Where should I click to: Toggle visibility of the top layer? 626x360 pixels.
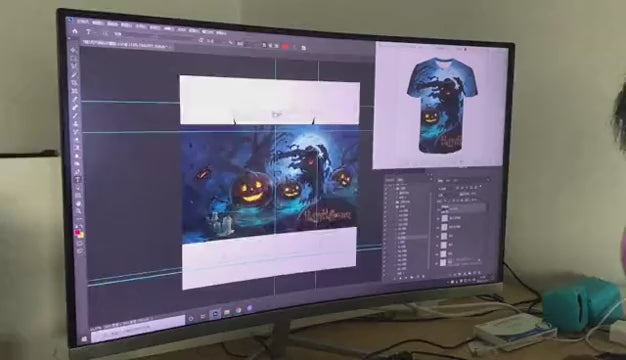click(438, 209)
